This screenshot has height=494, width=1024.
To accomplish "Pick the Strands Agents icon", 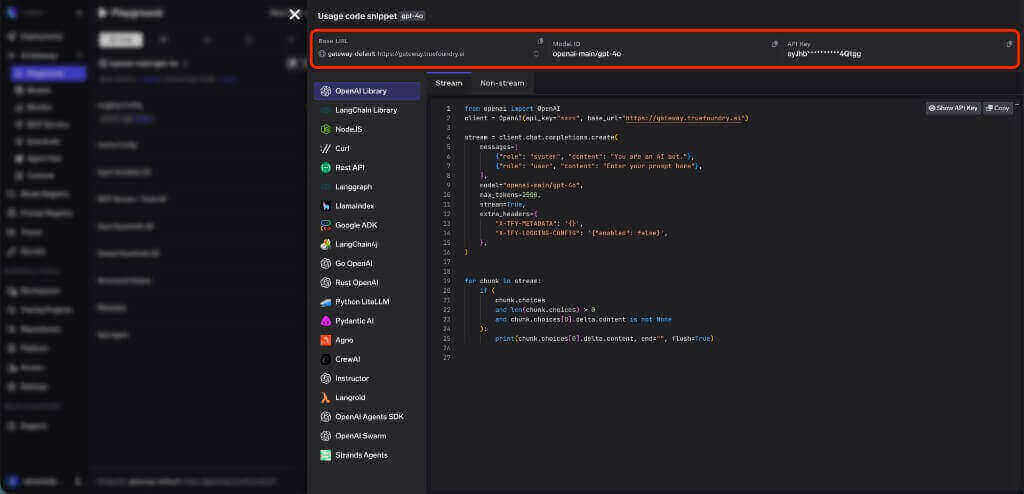I will [x=325, y=455].
